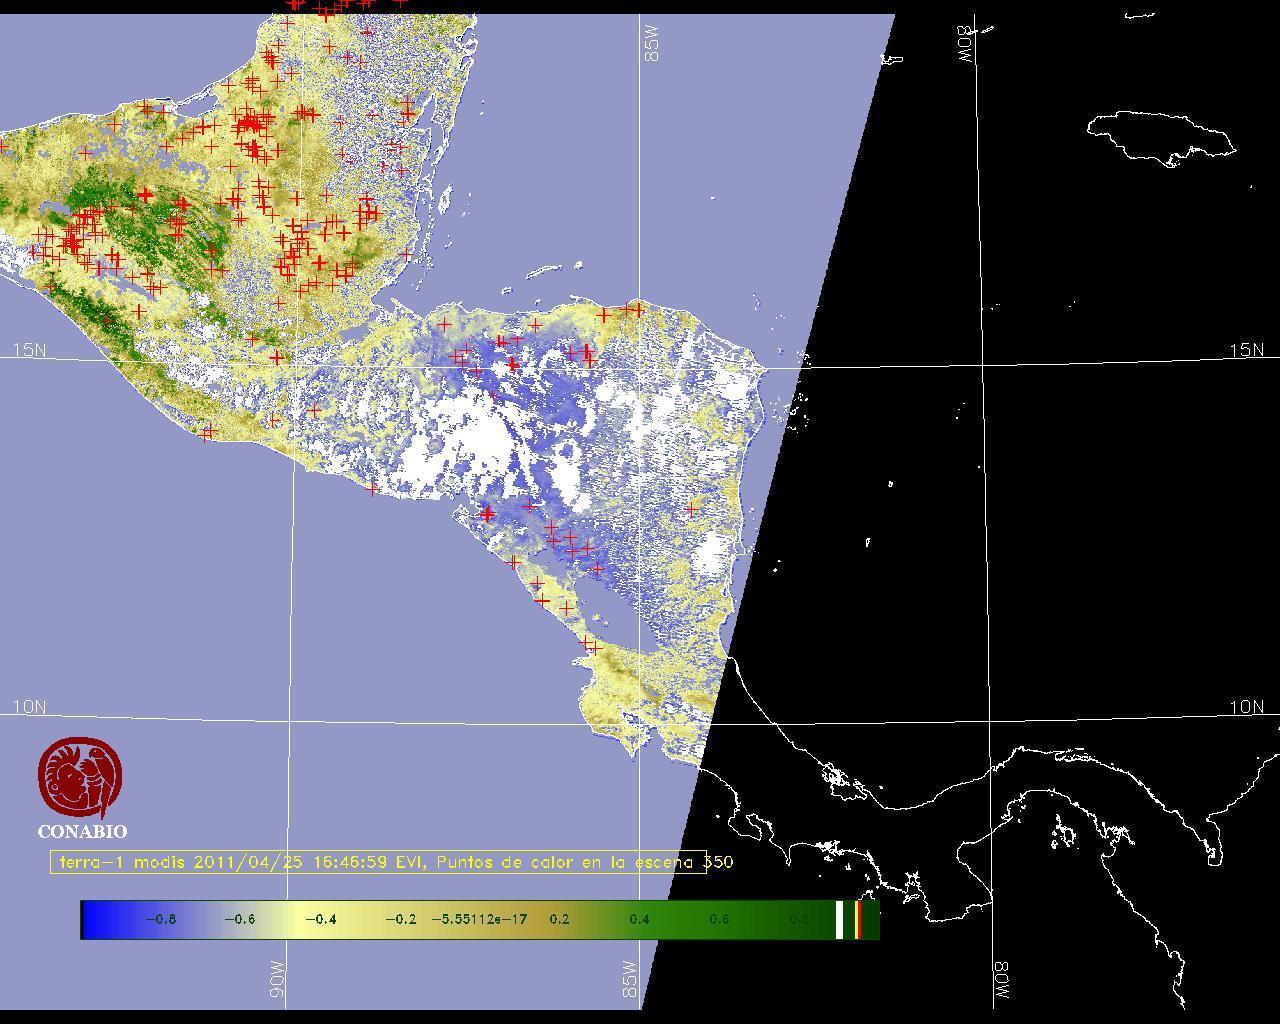Screen dimensions: 1280x1024
Task: Click the Jamaica island outline
Action: point(1160,135)
